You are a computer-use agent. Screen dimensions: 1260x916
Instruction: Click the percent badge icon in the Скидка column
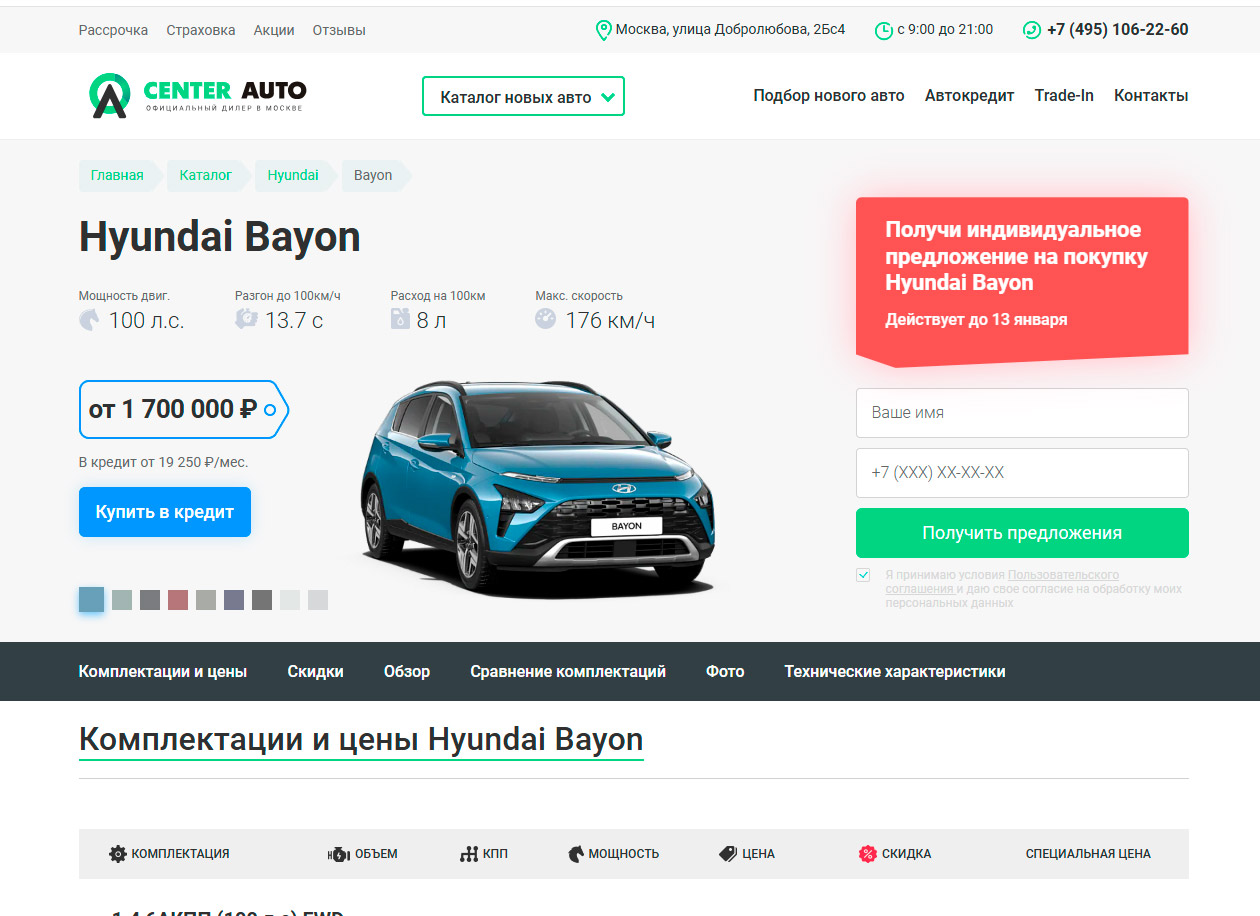tap(868, 854)
